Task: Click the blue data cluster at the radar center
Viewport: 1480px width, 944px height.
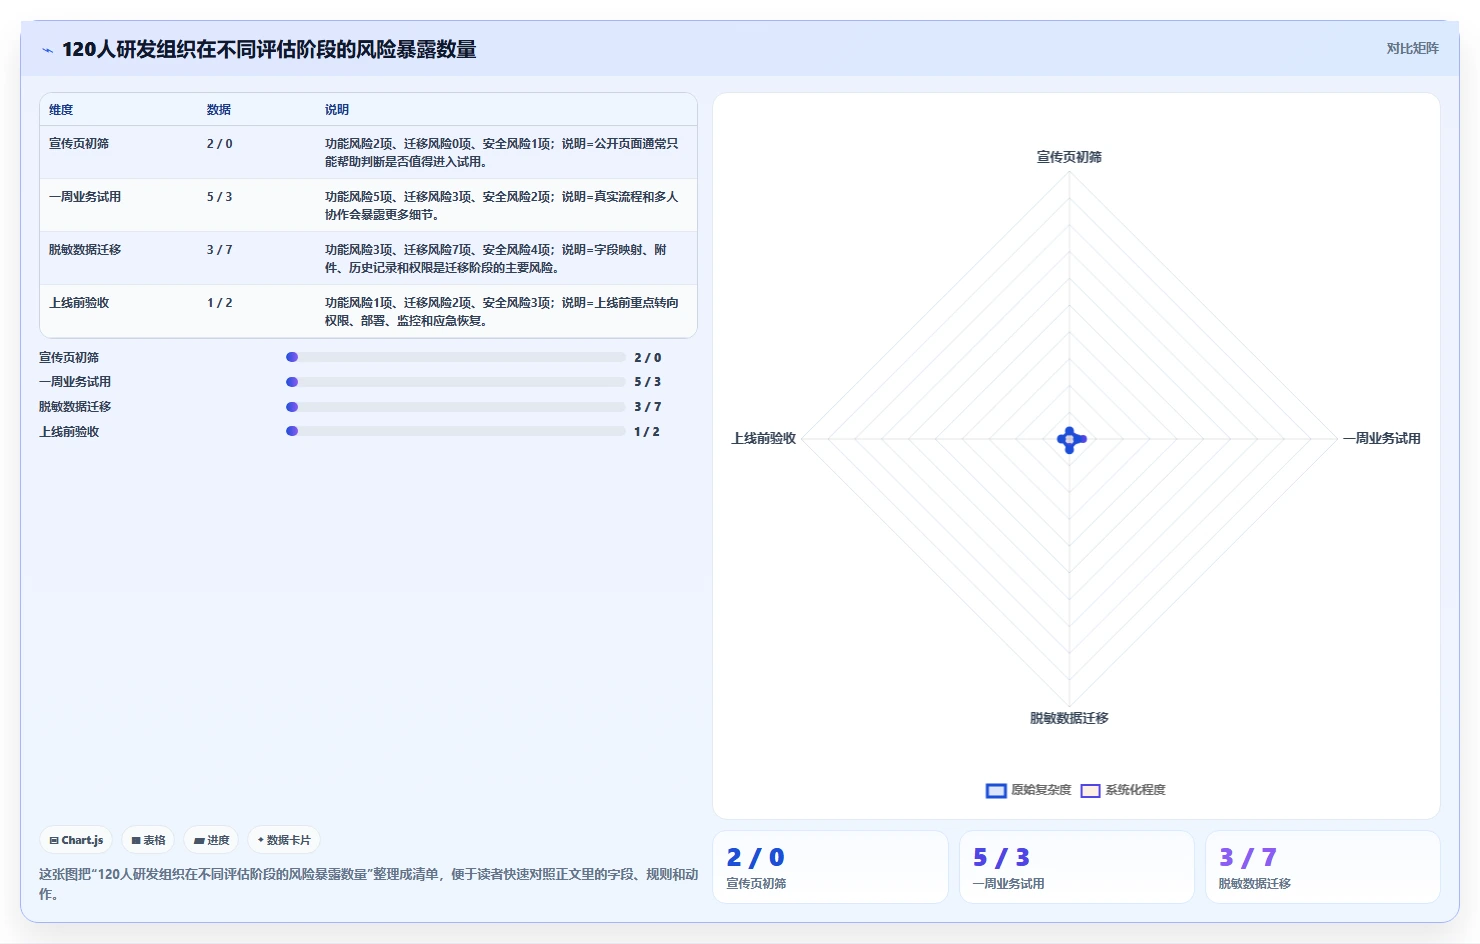Action: (x=1071, y=439)
